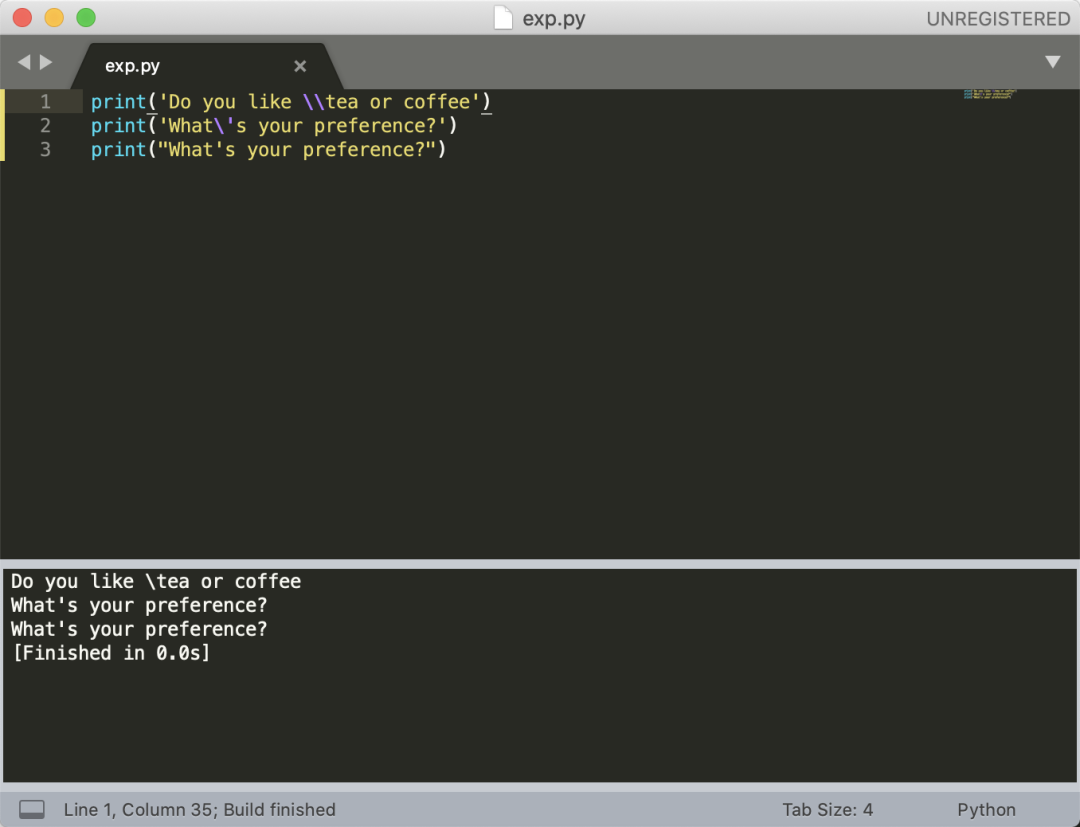Click the minimap code preview

[x=989, y=94]
